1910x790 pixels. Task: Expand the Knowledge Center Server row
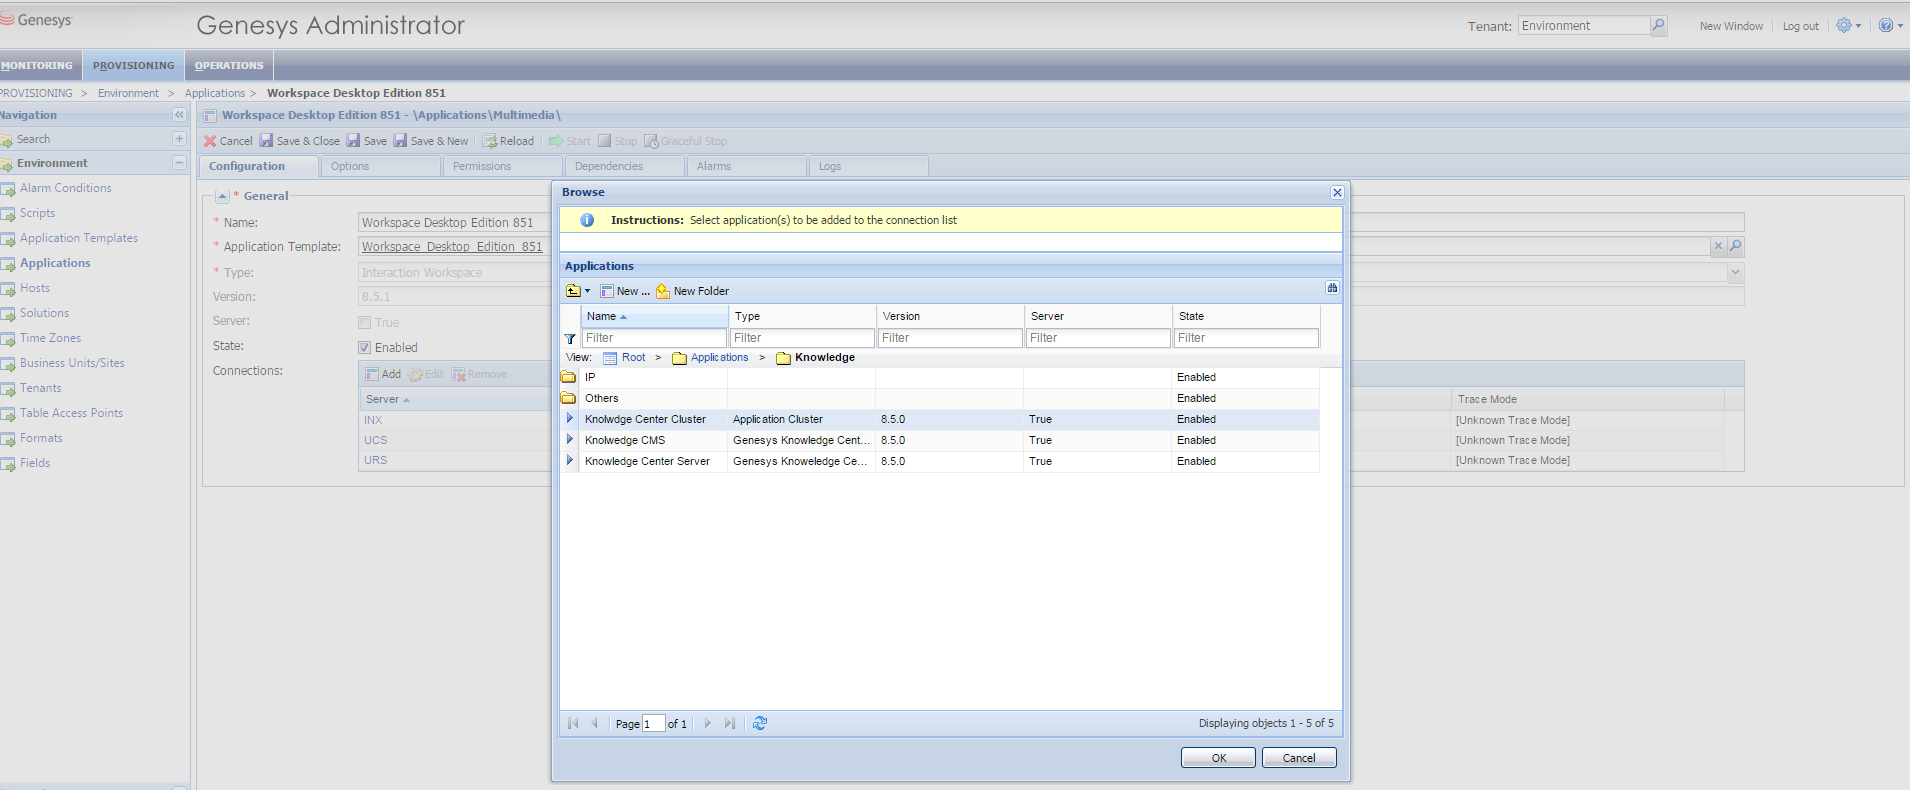570,461
